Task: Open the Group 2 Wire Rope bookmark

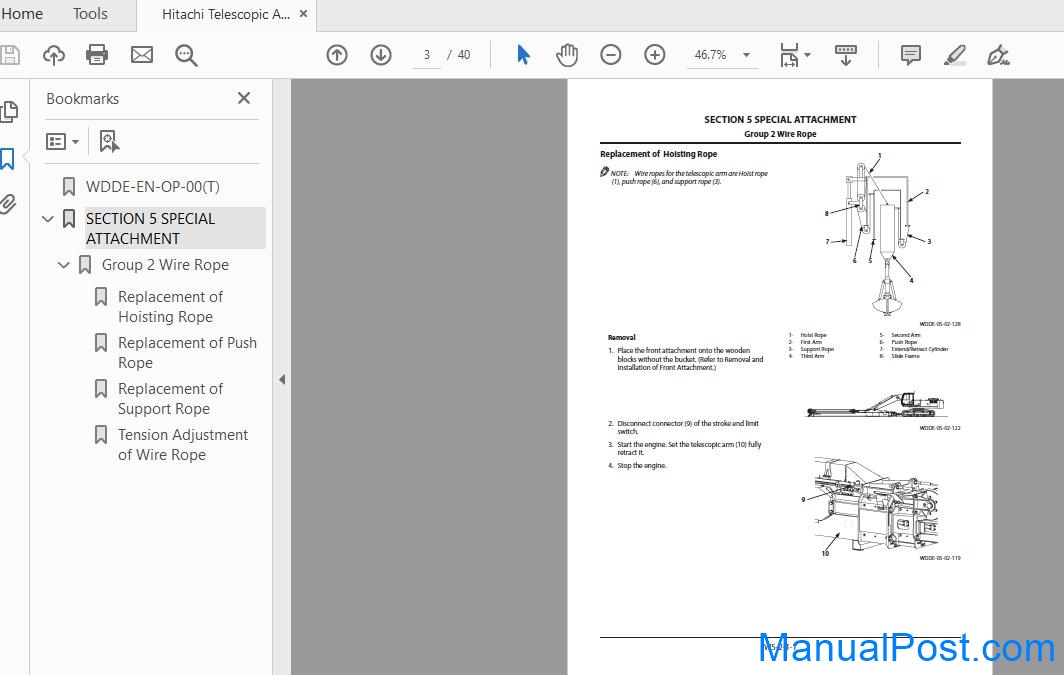Action: point(165,265)
